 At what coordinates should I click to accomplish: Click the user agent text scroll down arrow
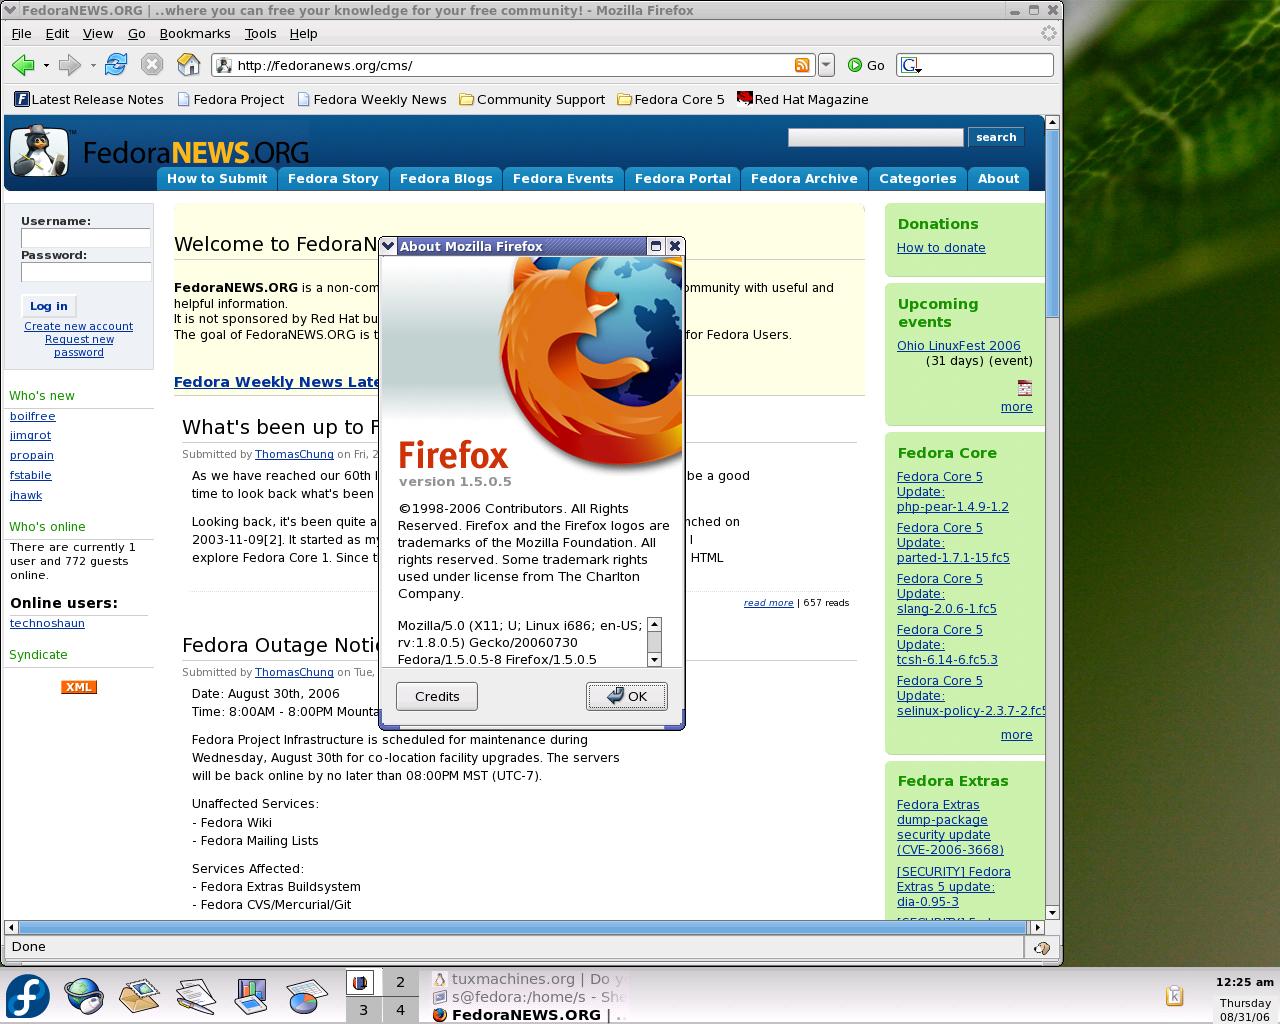(655, 659)
